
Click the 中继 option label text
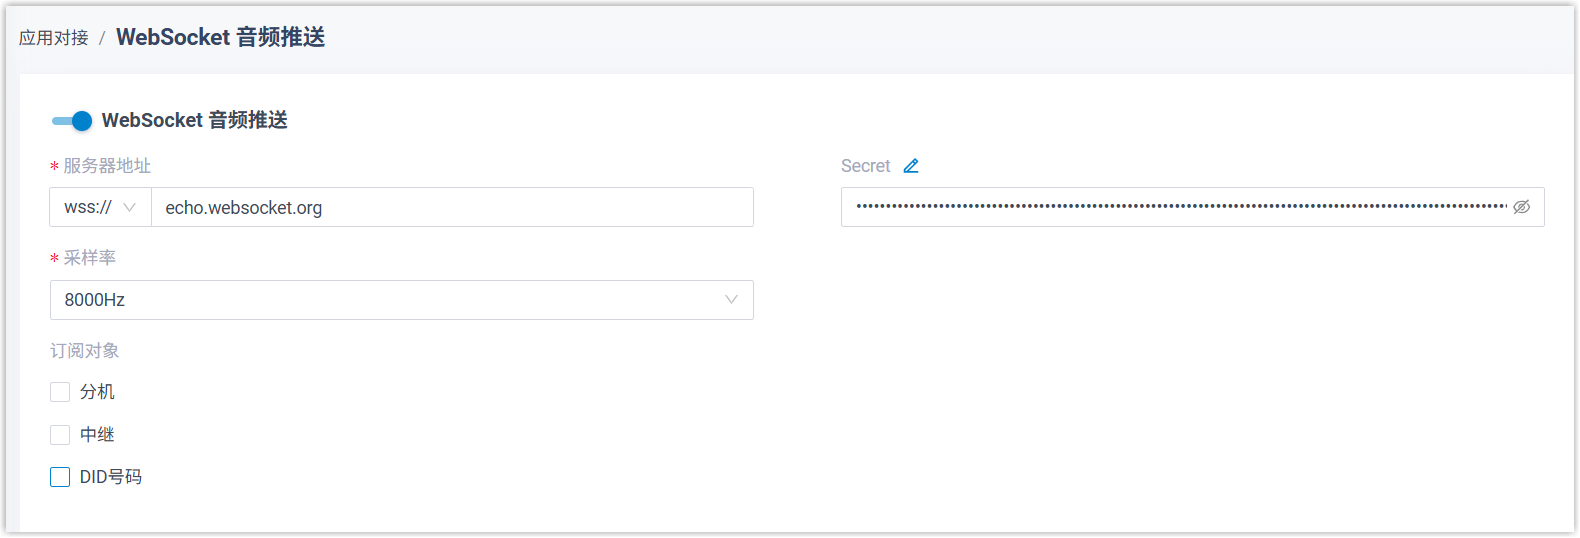point(97,435)
